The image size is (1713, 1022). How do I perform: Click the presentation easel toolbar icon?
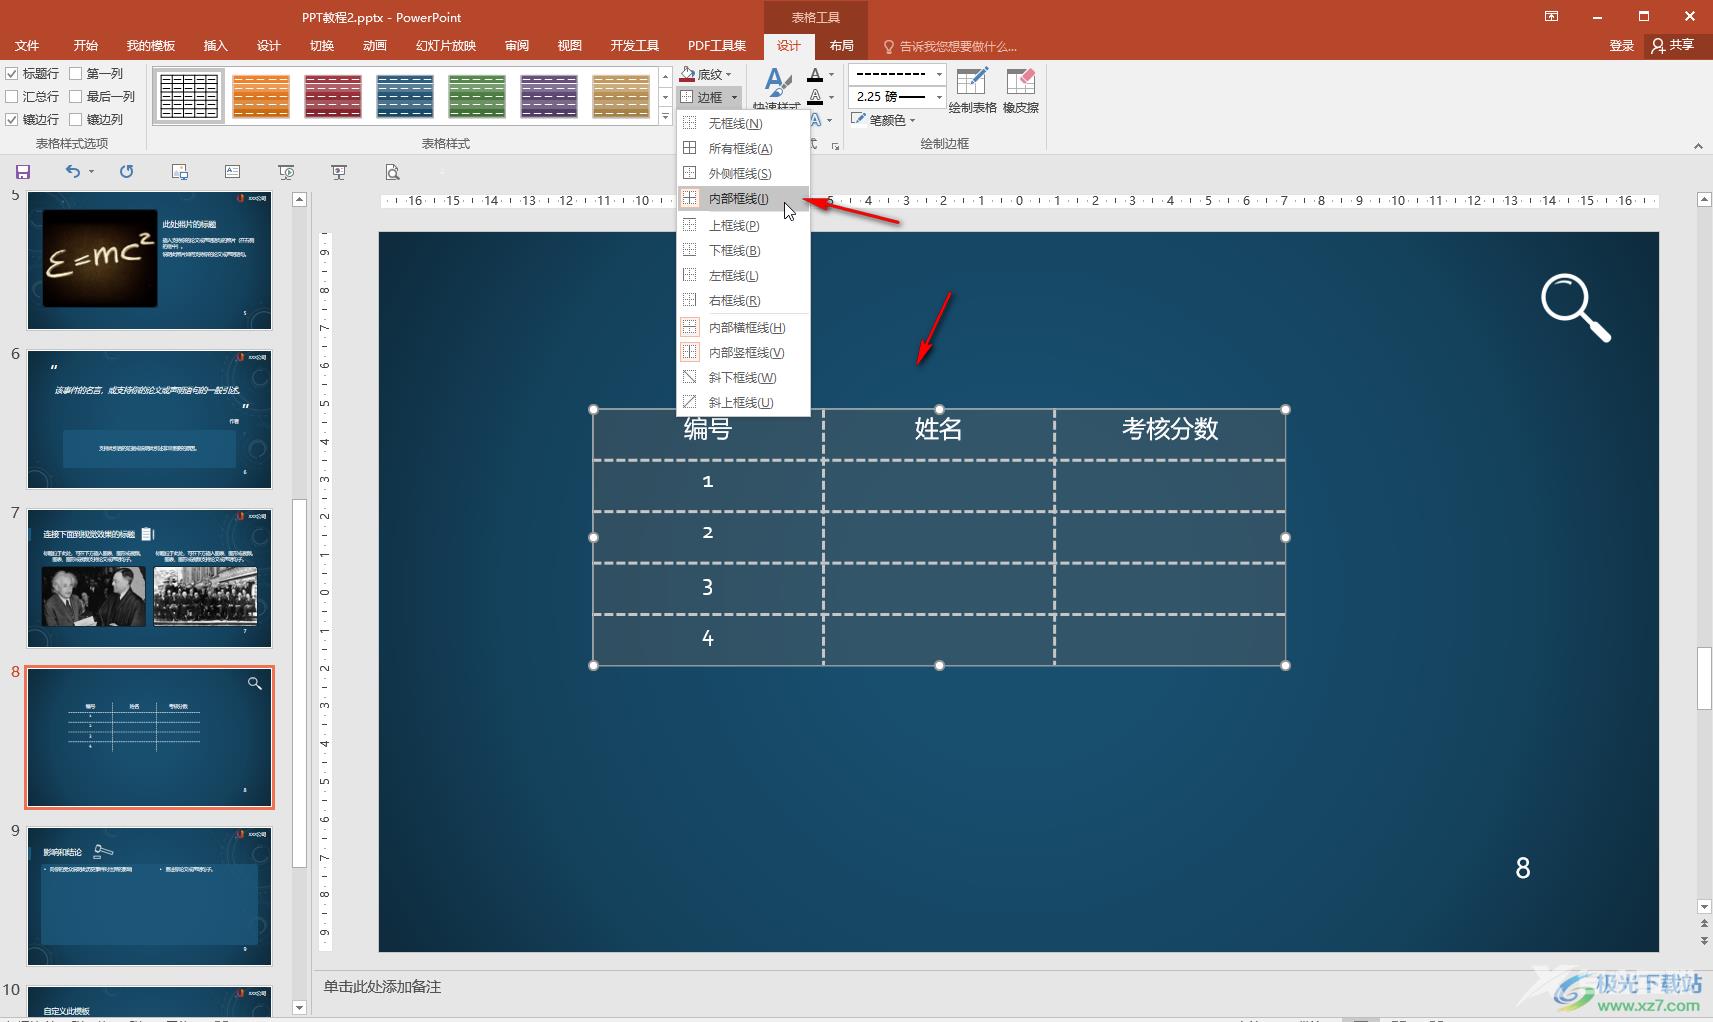coord(339,172)
